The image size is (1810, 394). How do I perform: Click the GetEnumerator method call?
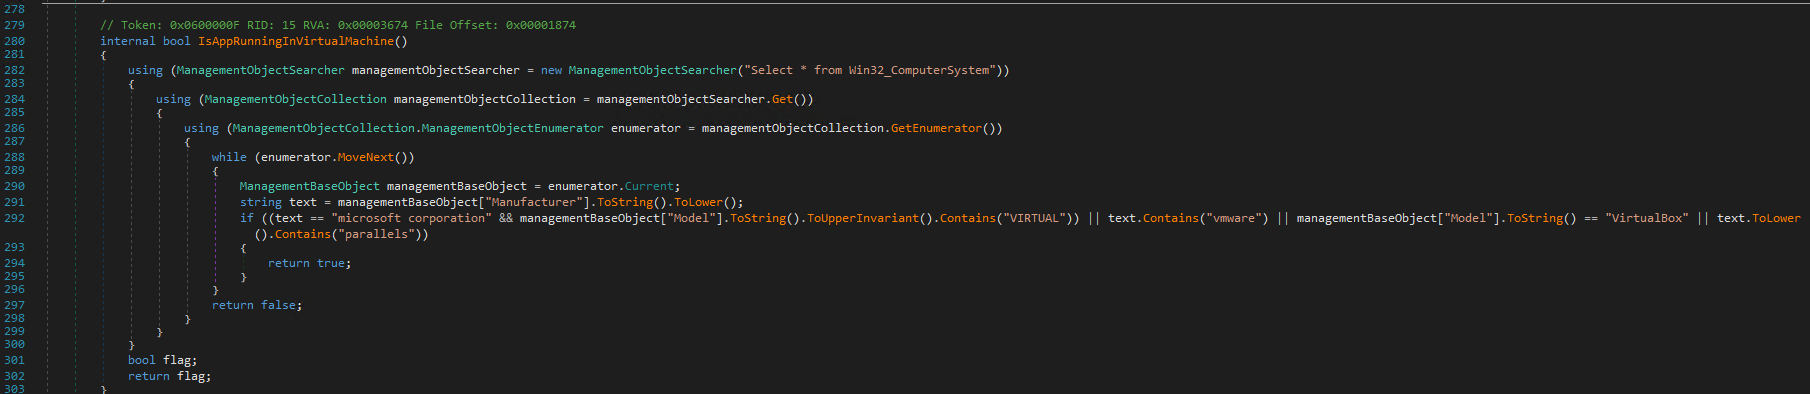(936, 128)
